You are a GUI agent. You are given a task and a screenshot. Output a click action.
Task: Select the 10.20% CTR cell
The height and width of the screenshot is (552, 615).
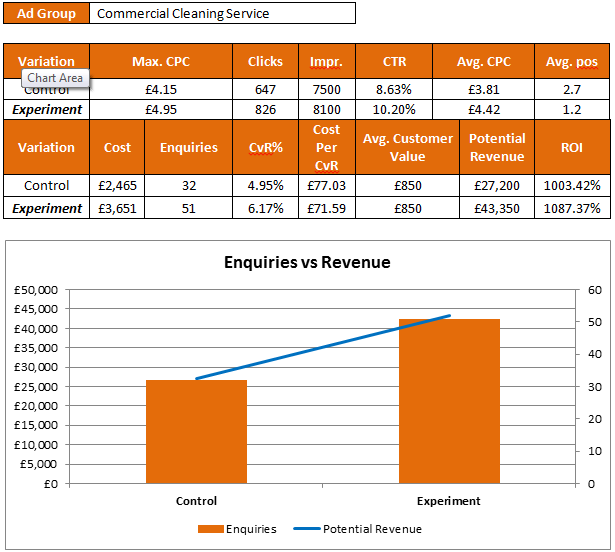click(394, 109)
